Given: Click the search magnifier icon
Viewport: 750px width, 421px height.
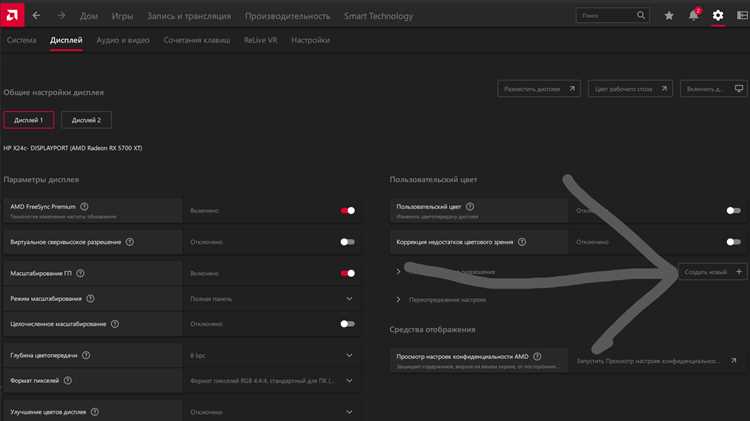Looking at the screenshot, I should [x=641, y=15].
